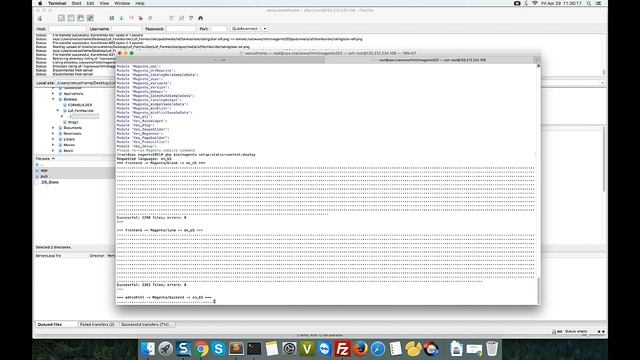
Task: Toggle synchronized browsing toolbar icon
Action: point(191,18)
